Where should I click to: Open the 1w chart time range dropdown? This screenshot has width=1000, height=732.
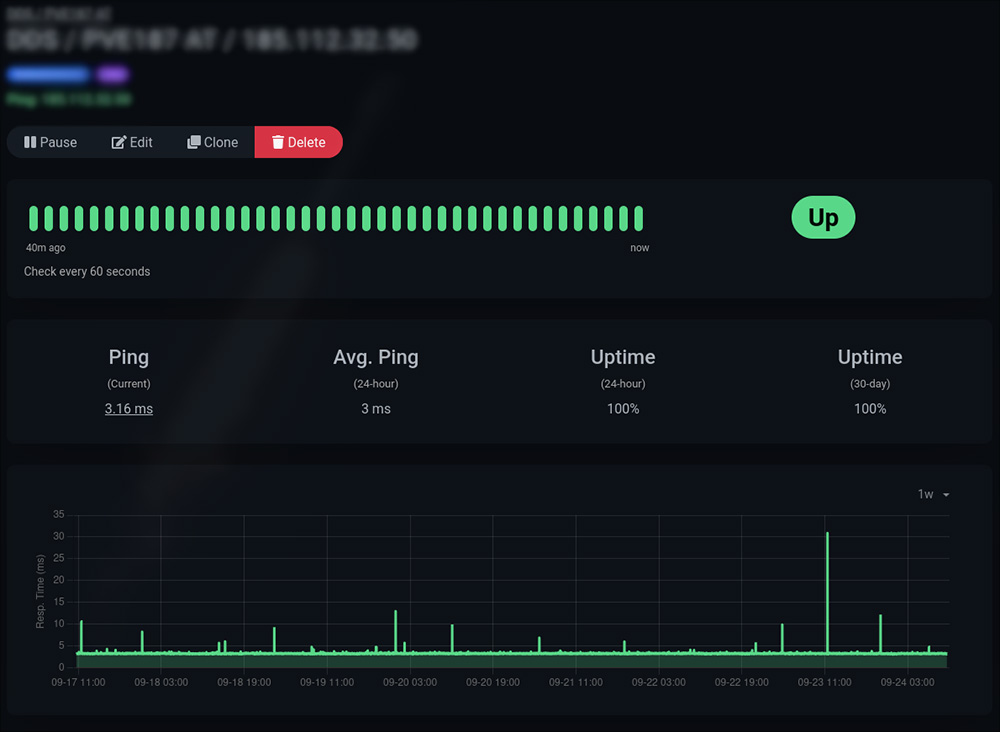click(x=933, y=494)
